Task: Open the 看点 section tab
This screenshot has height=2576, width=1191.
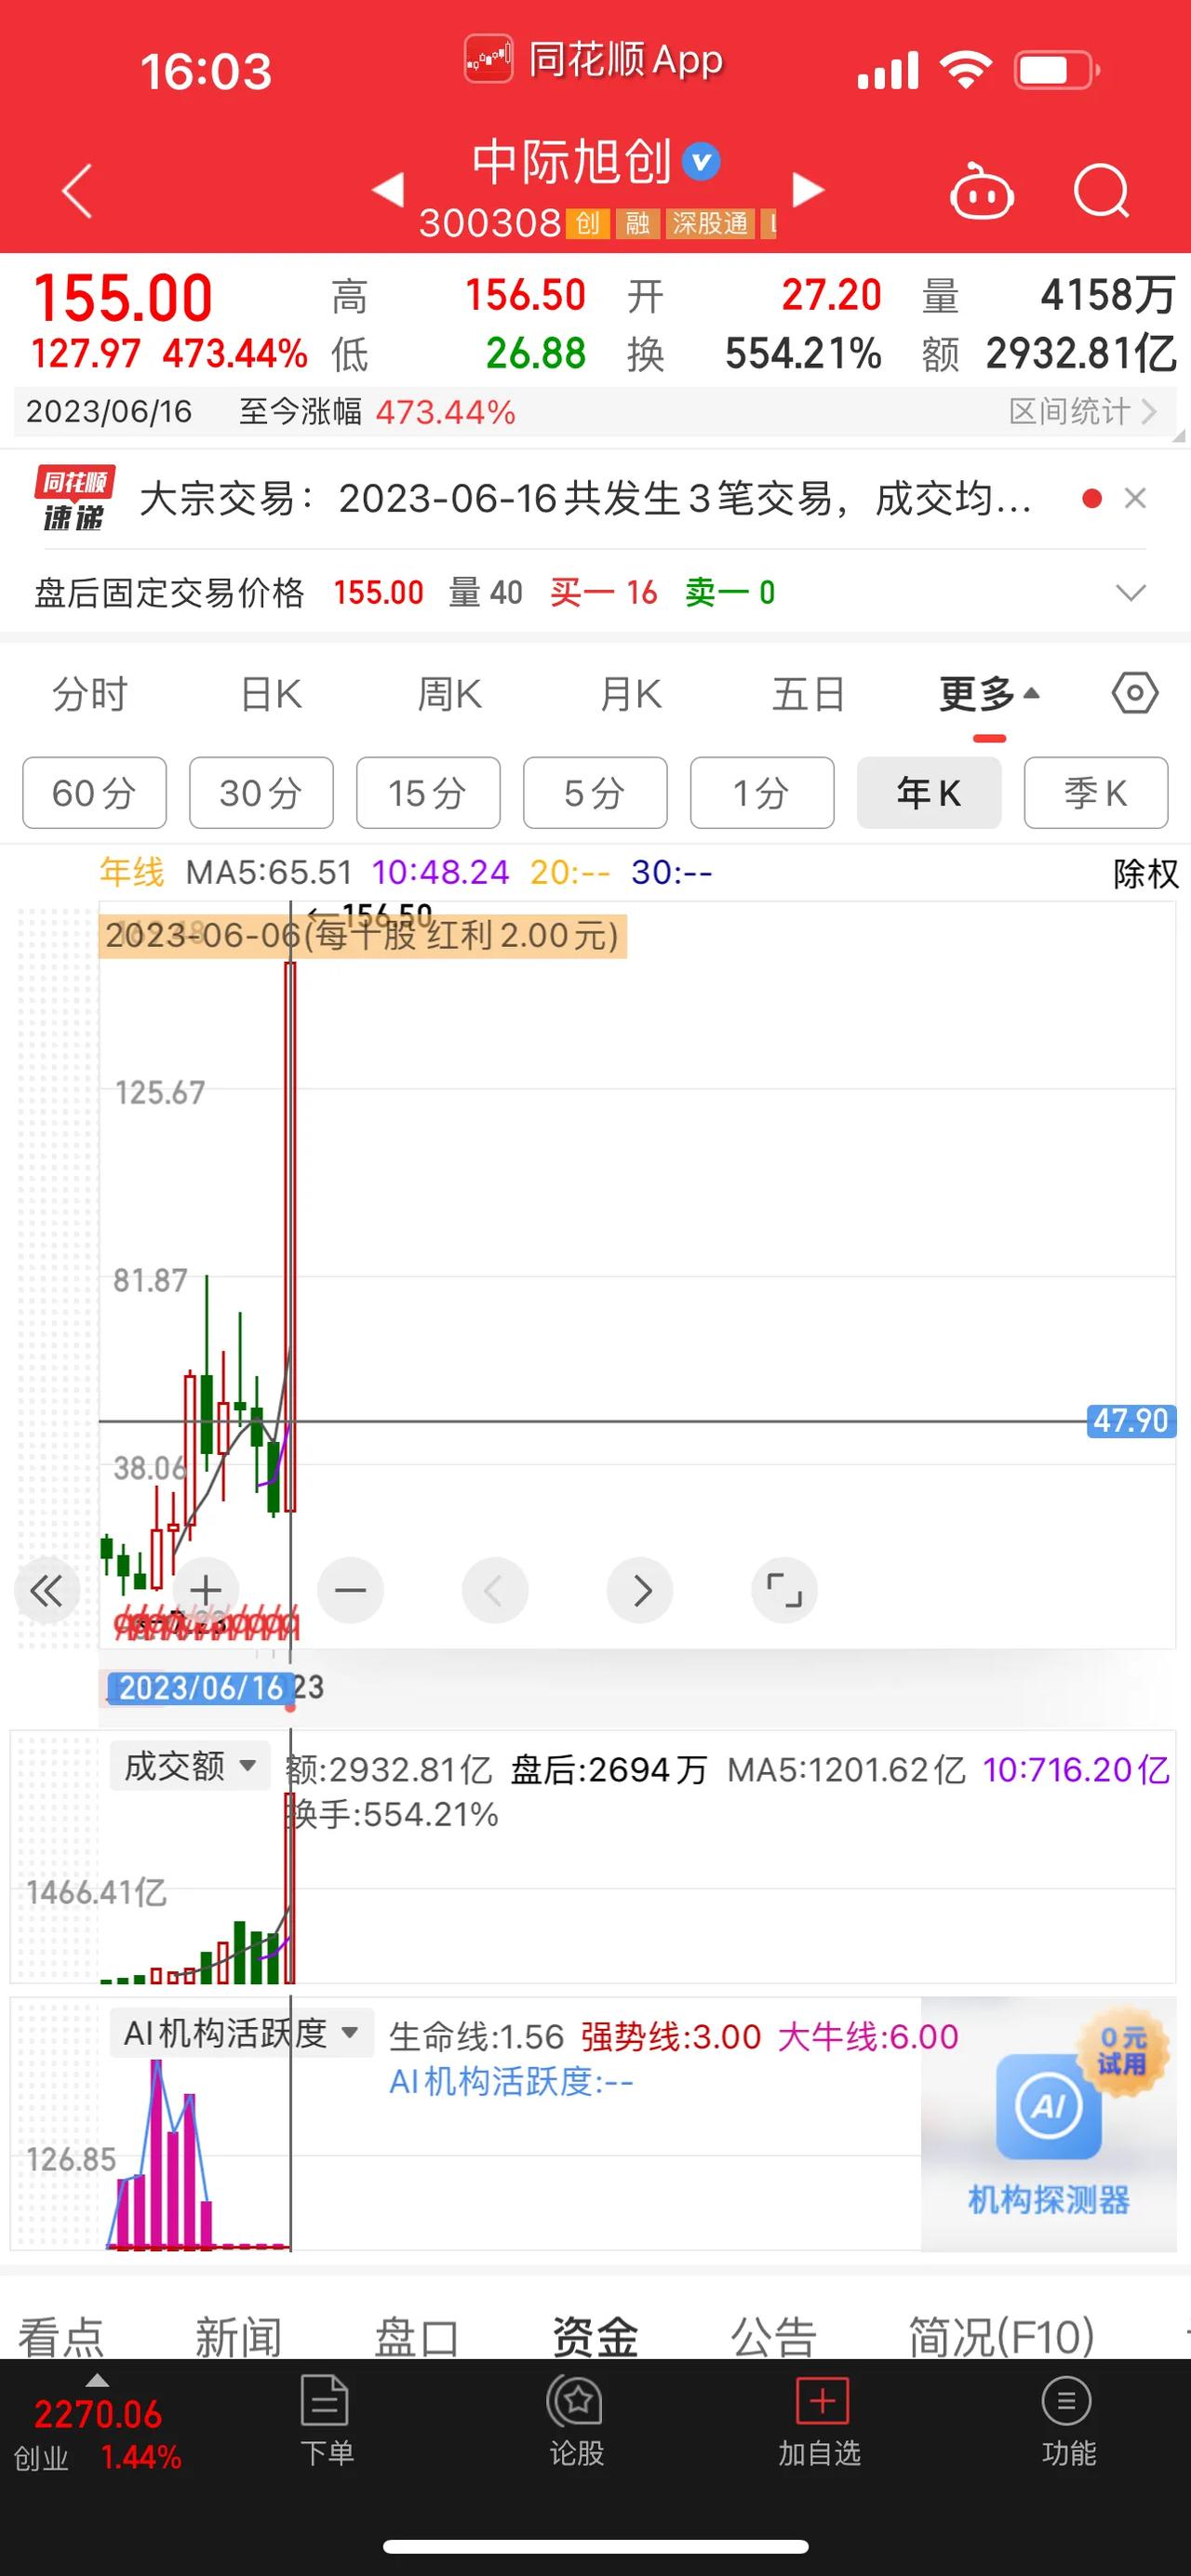Action: (x=61, y=2338)
